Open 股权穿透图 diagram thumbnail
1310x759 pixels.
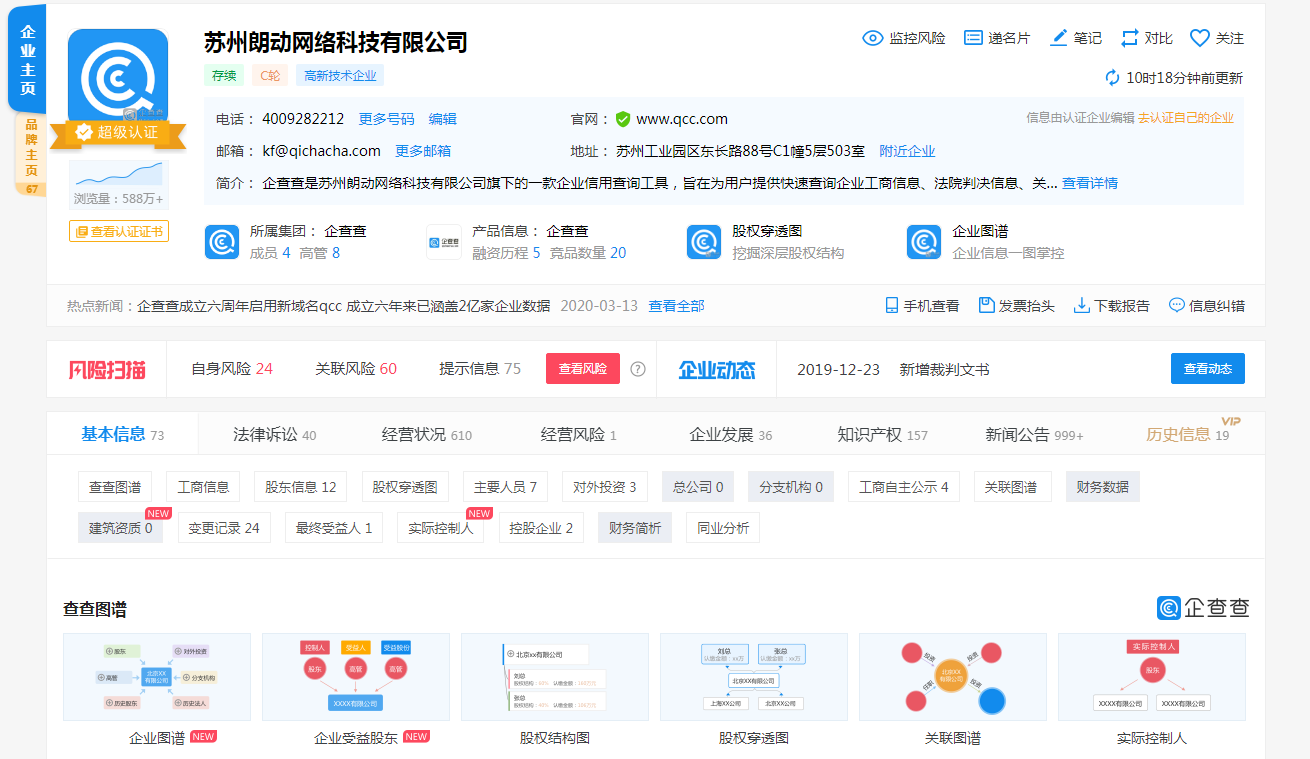click(753, 677)
